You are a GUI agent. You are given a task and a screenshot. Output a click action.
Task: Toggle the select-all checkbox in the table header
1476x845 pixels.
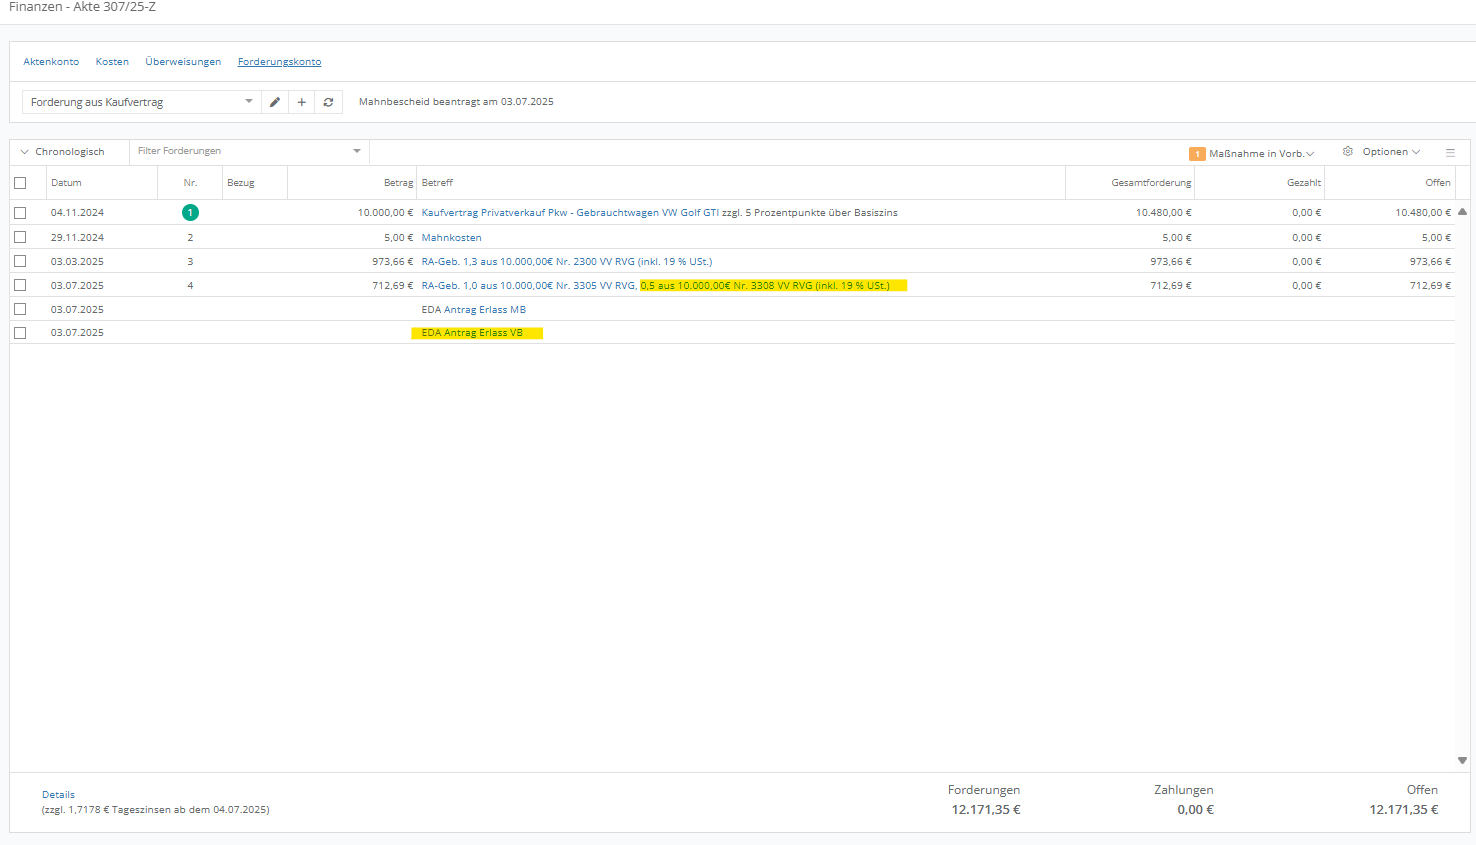(x=20, y=183)
